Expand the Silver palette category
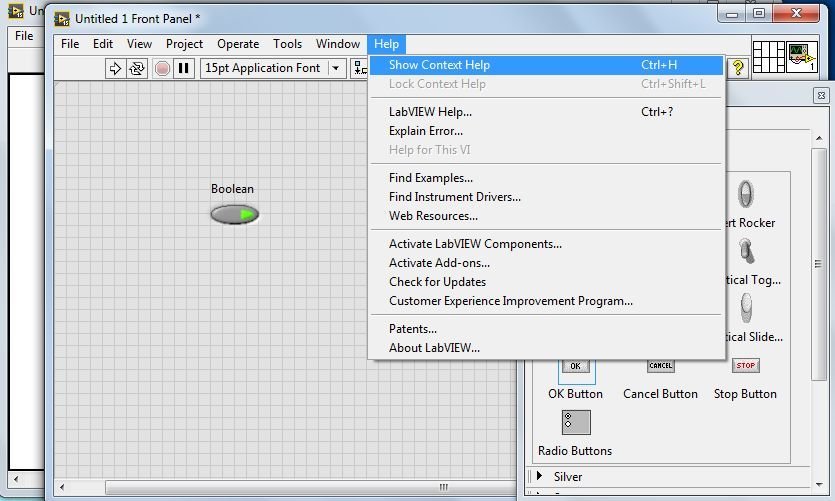 point(539,475)
